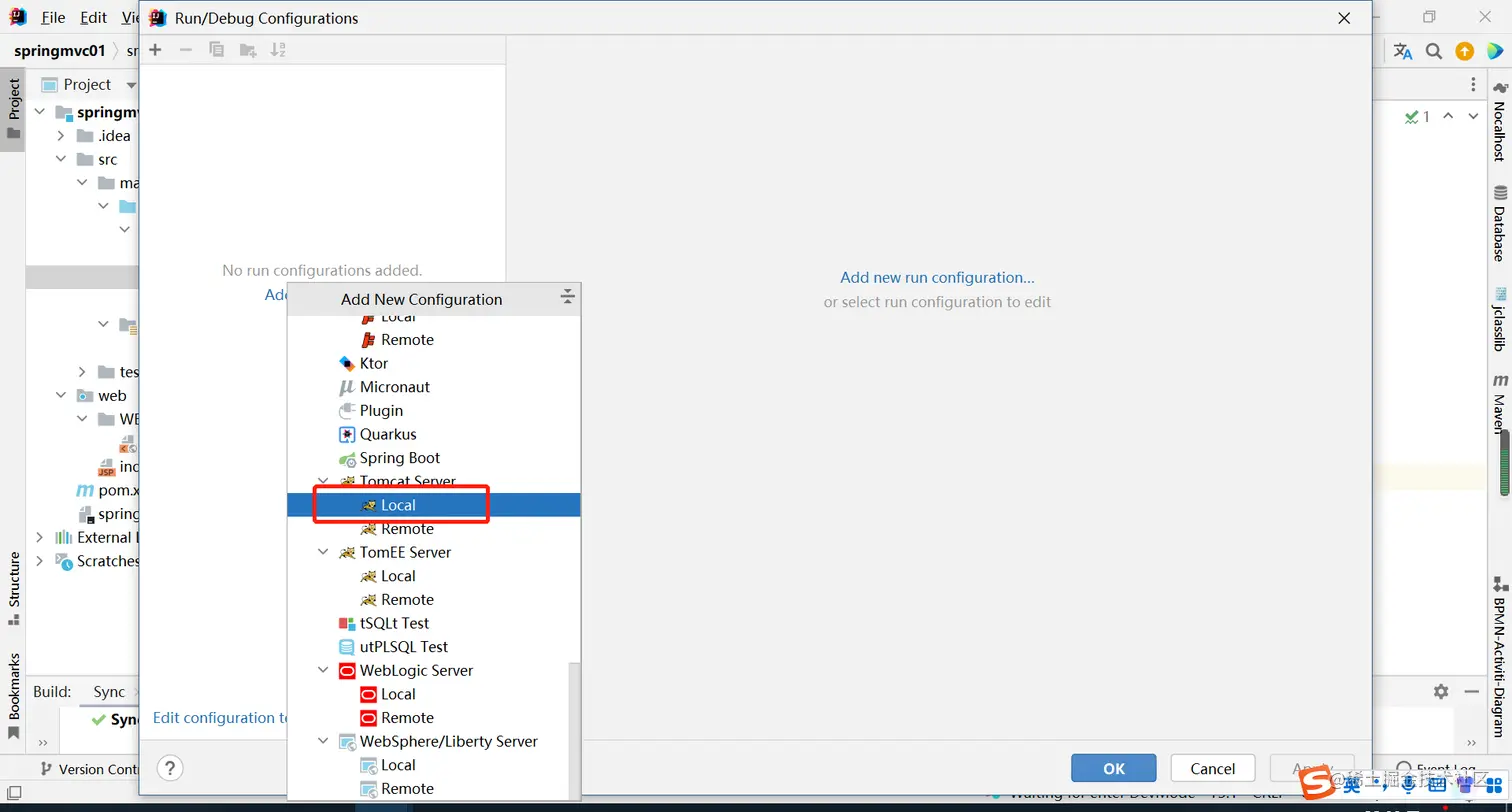
Task: Collapse the WebLogic Server group
Action: (323, 670)
